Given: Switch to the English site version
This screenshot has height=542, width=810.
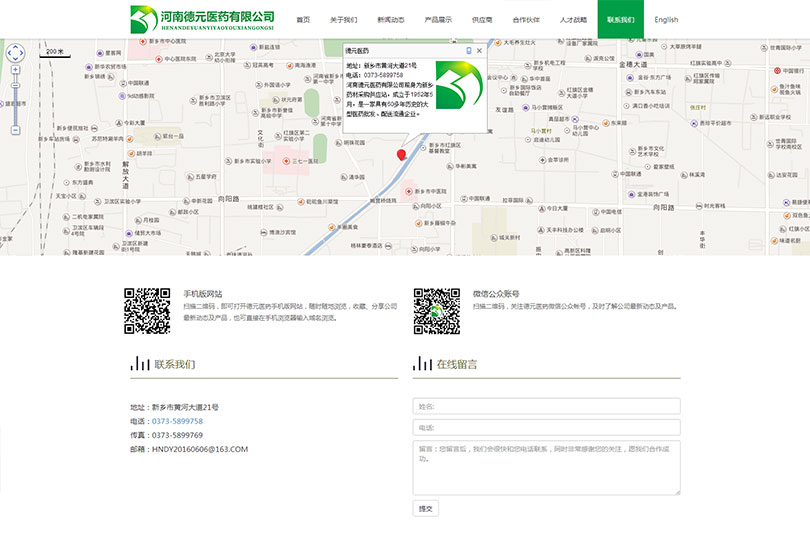Looking at the screenshot, I should (x=666, y=20).
